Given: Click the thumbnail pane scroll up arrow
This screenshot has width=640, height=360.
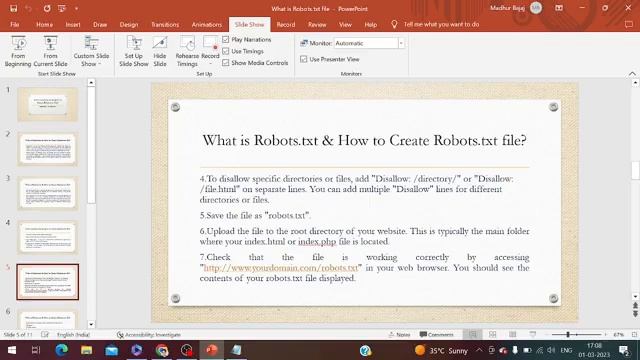Looking at the screenshot, I should pos(91,83).
